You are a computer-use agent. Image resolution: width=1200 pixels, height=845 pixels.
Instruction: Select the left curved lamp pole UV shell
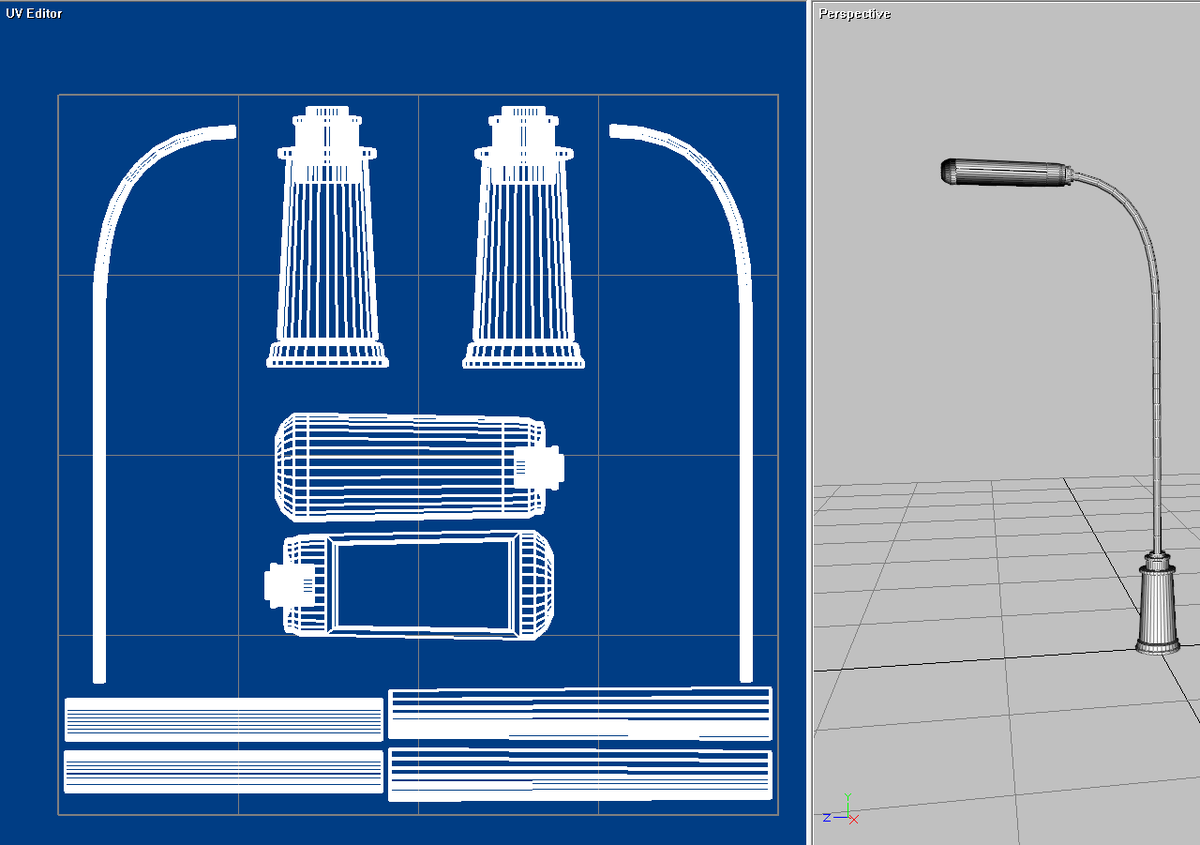[98, 400]
